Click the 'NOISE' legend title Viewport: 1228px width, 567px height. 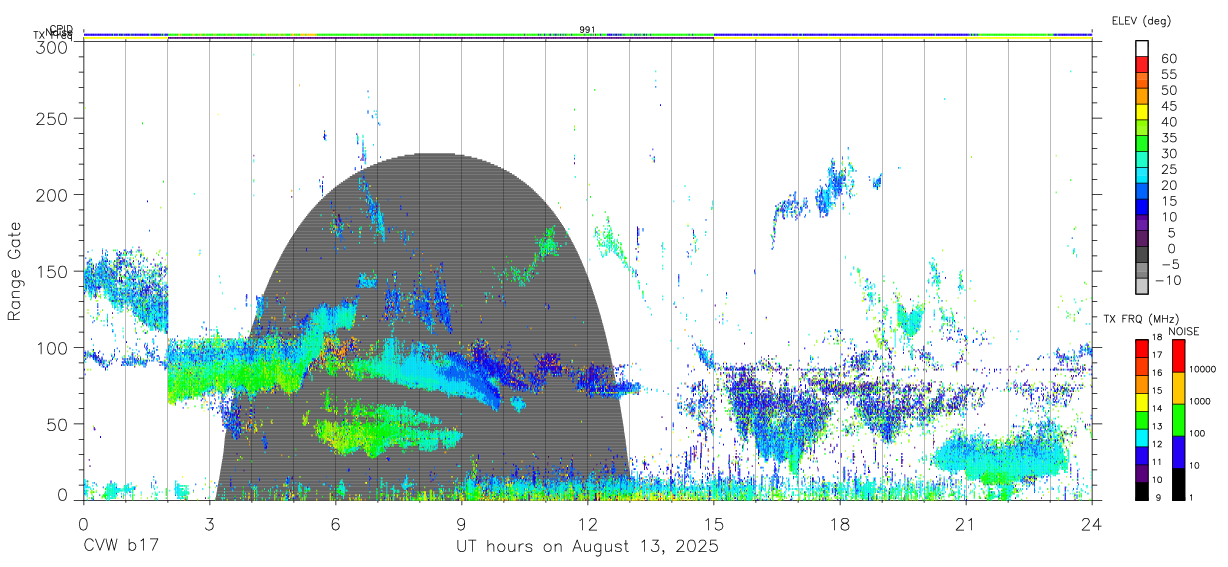click(x=1183, y=331)
